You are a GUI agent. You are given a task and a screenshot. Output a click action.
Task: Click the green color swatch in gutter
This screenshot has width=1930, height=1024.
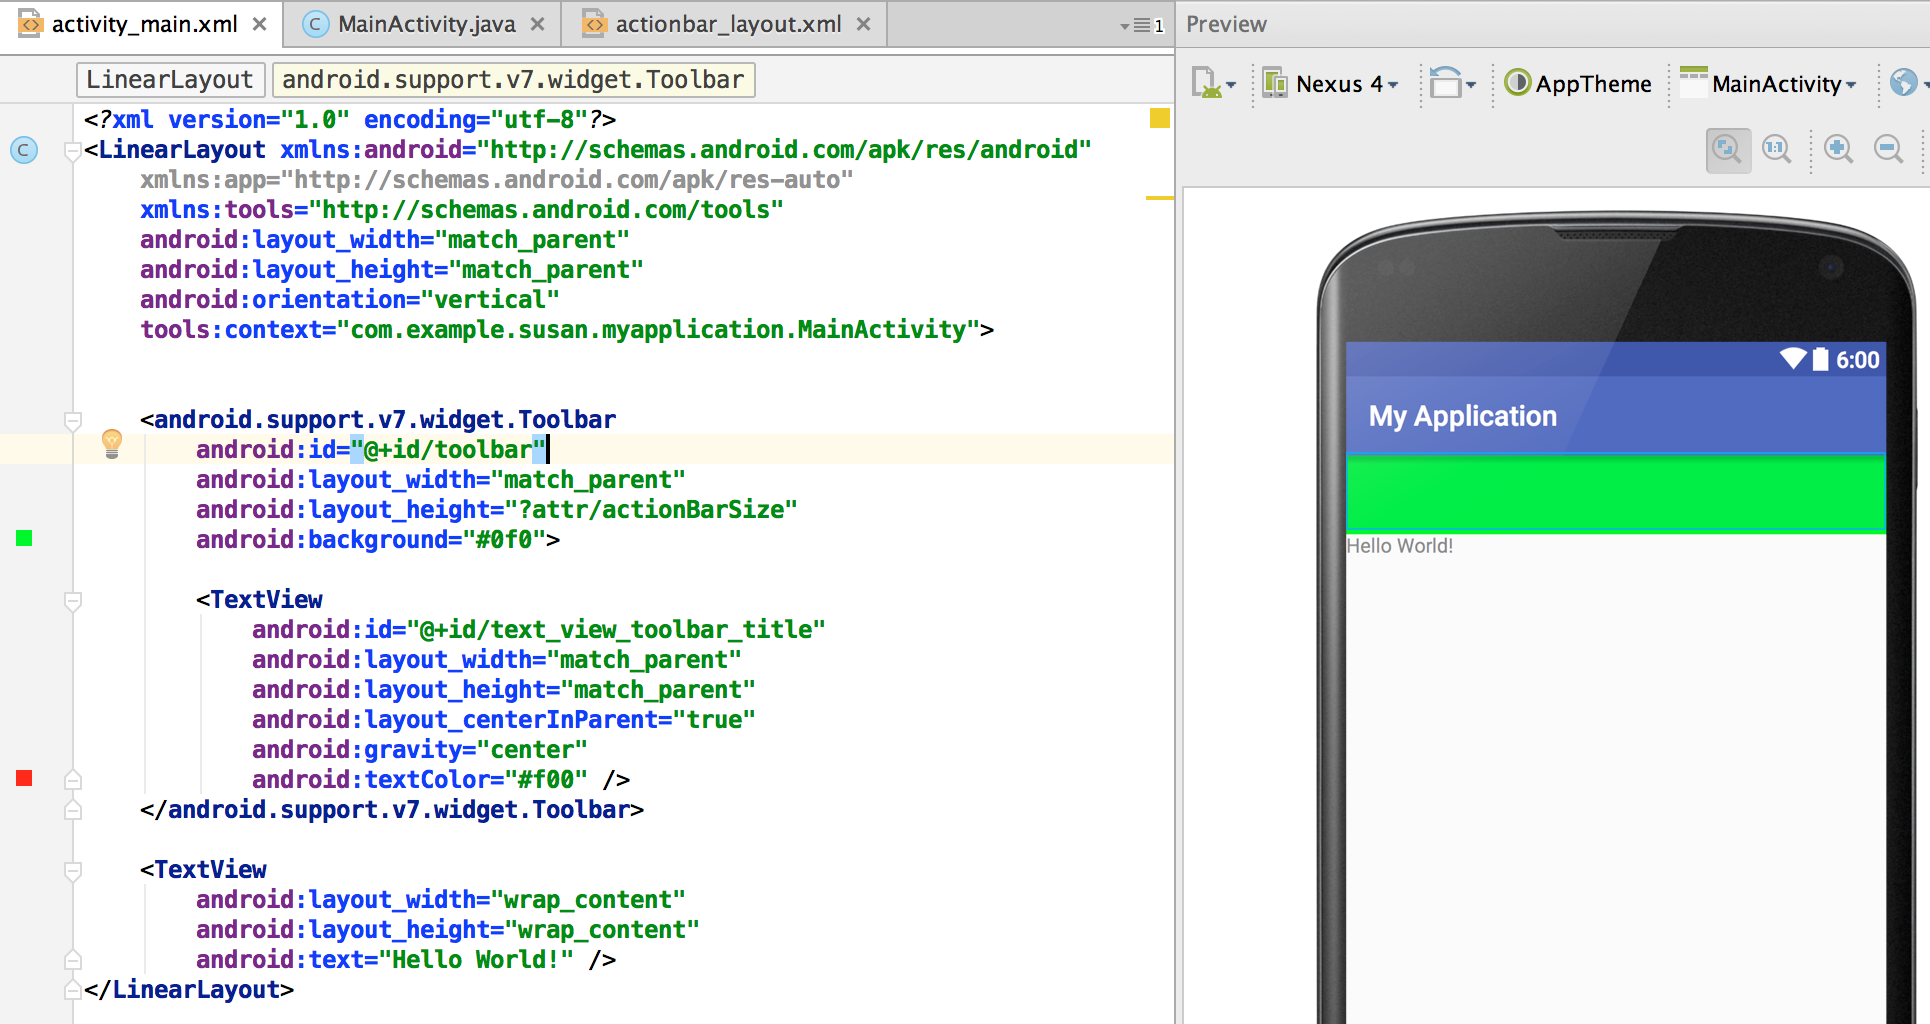24,539
